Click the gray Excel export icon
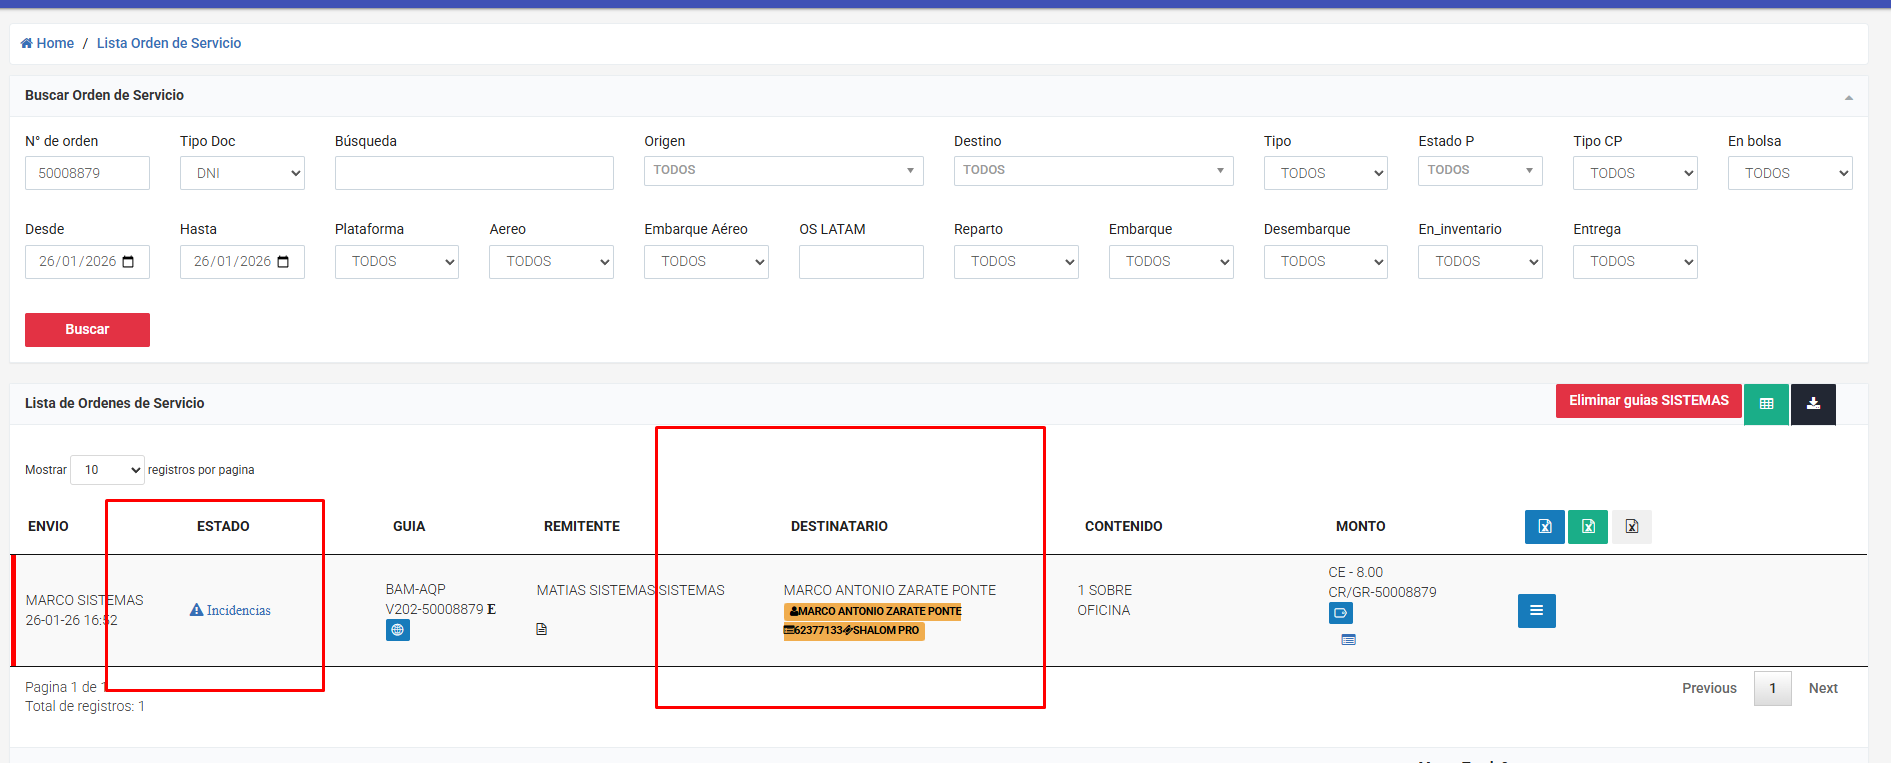Image resolution: width=1891 pixels, height=763 pixels. [1631, 527]
